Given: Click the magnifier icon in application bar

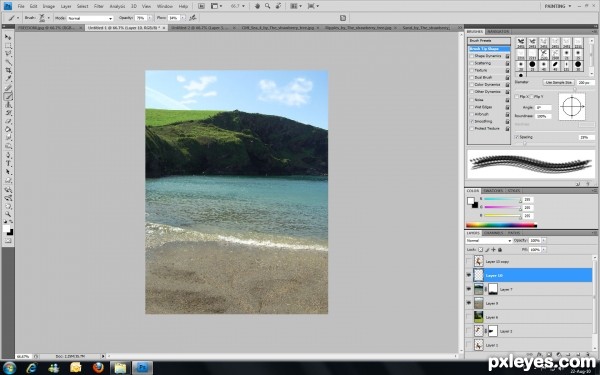Looking at the screenshot, I should [267, 6].
